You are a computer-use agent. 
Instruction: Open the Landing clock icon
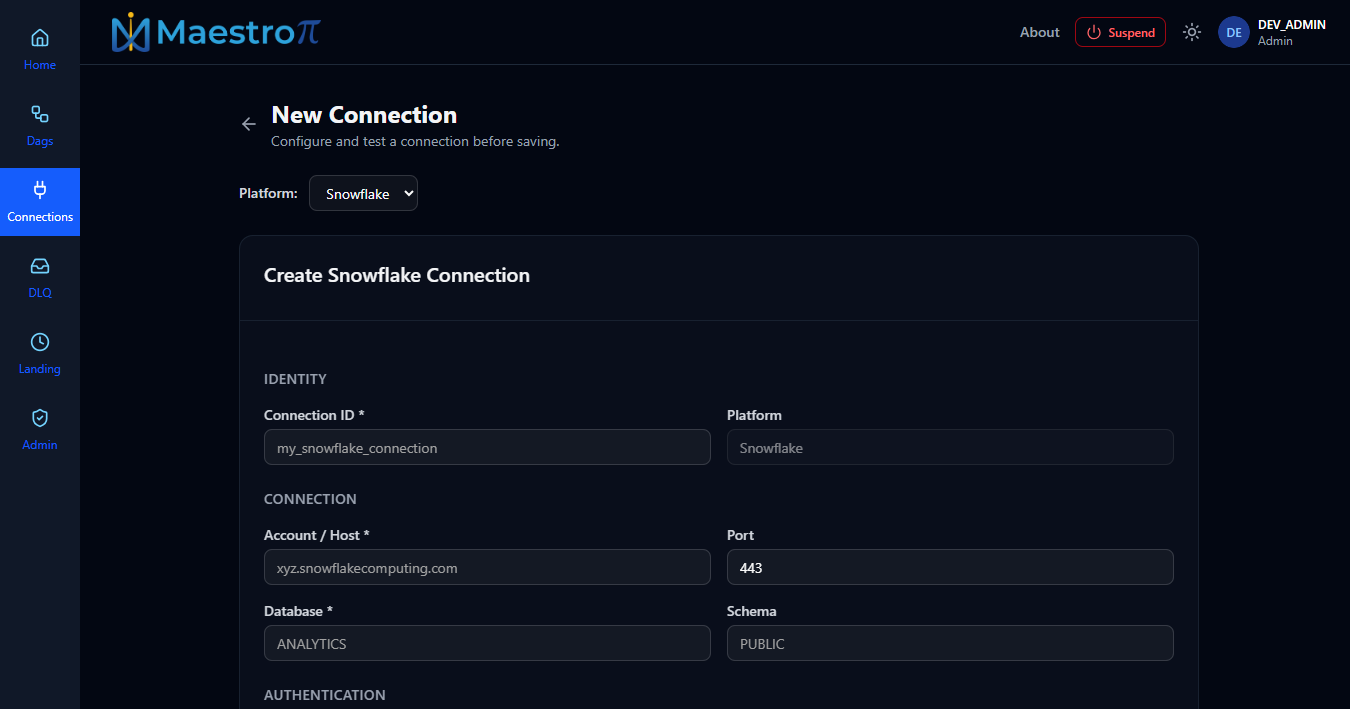click(x=40, y=342)
